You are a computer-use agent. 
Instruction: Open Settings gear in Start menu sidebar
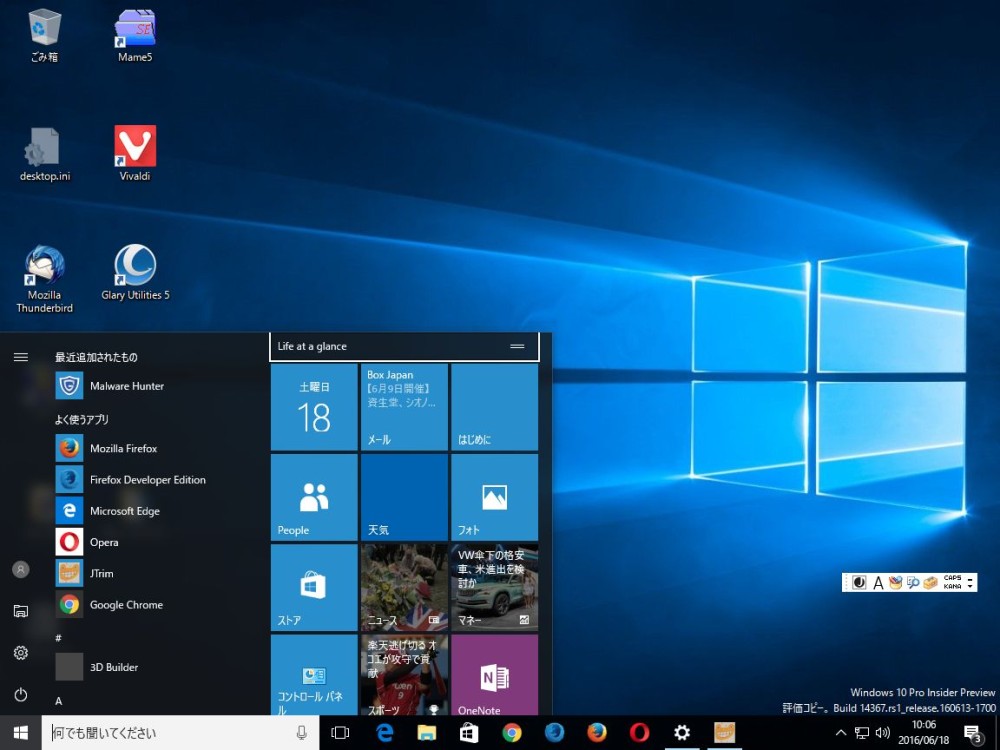[x=20, y=652]
